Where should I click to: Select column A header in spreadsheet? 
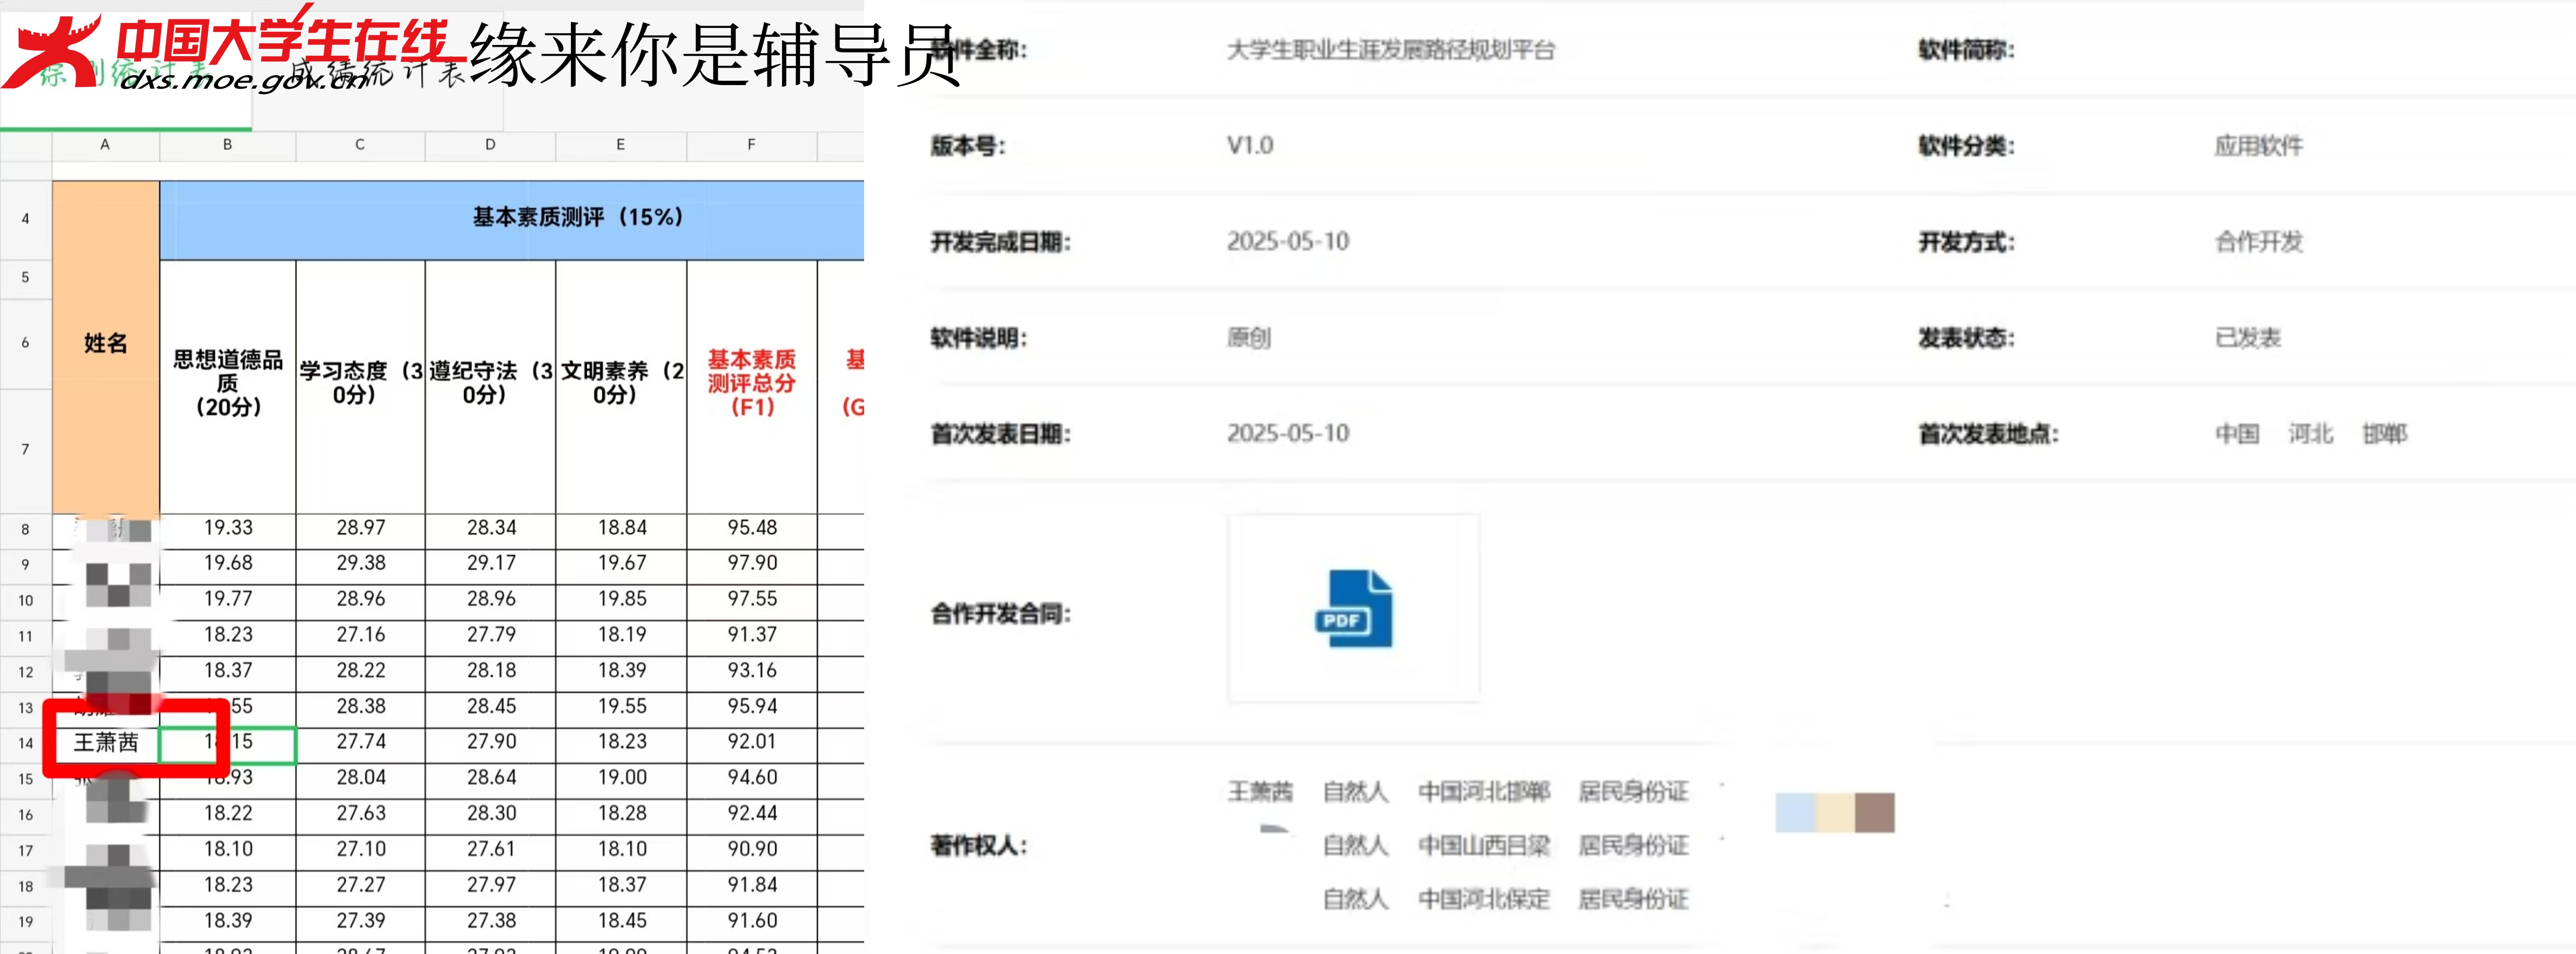coord(105,145)
